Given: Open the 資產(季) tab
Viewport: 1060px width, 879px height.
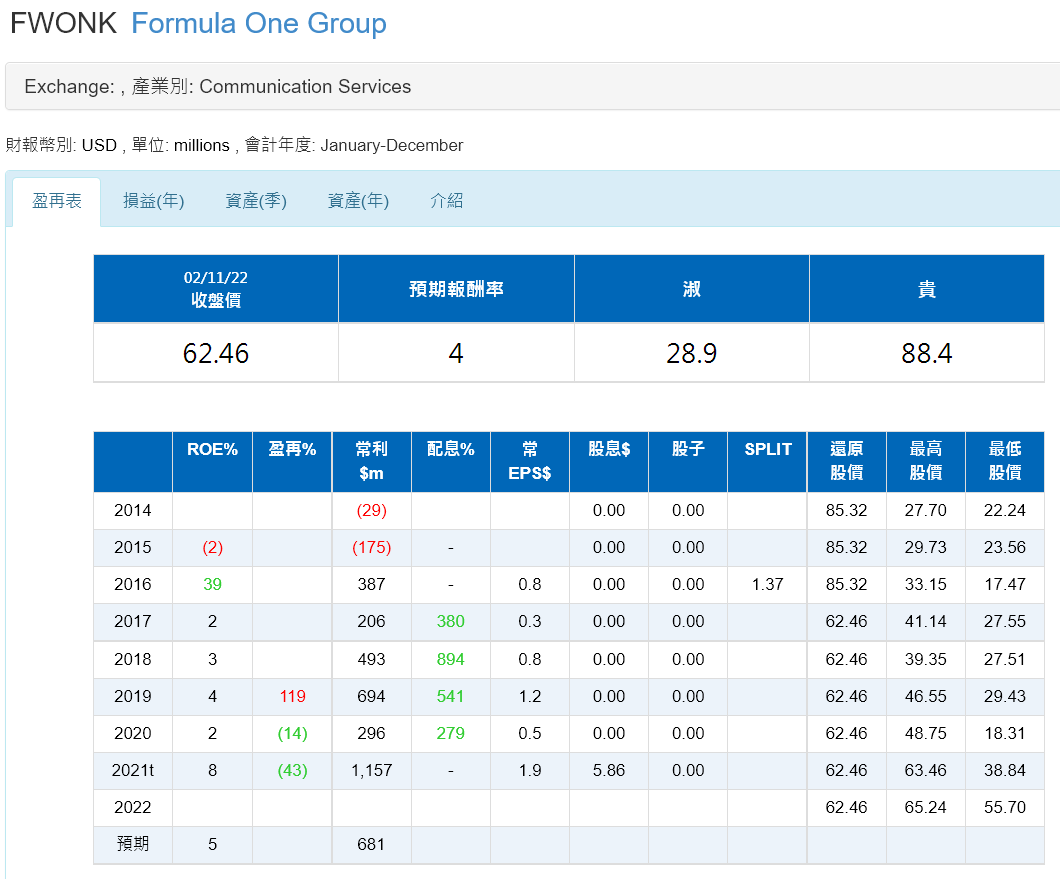Looking at the screenshot, I should (256, 201).
